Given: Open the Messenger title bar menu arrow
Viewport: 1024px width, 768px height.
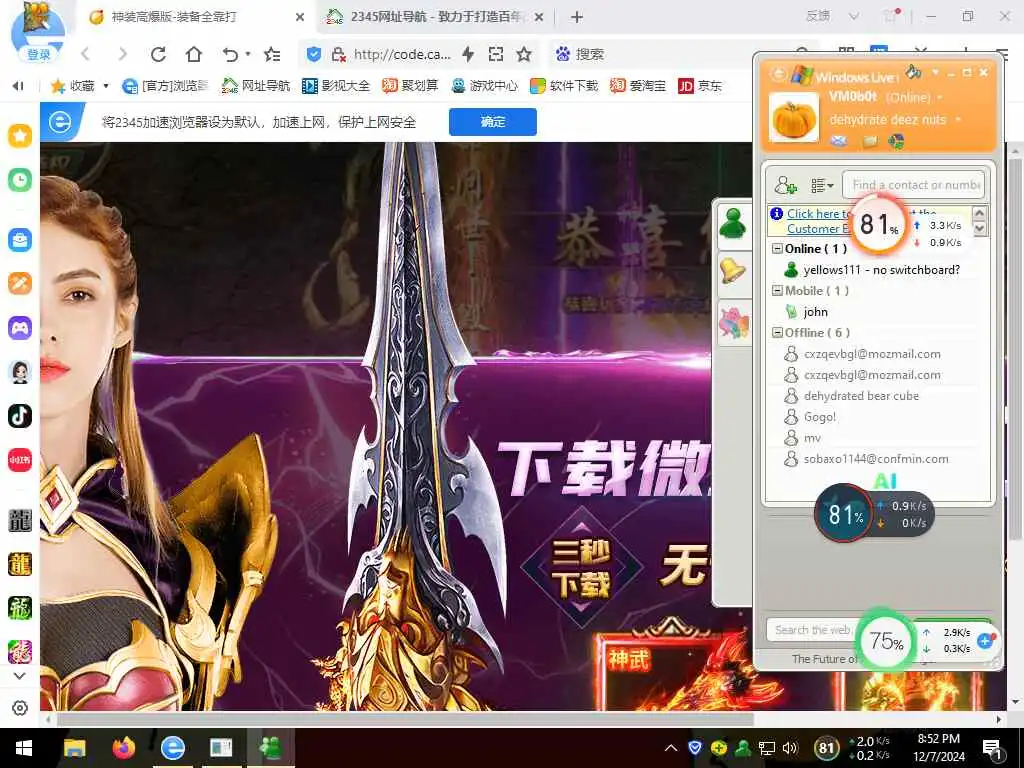Looking at the screenshot, I should coord(935,72).
